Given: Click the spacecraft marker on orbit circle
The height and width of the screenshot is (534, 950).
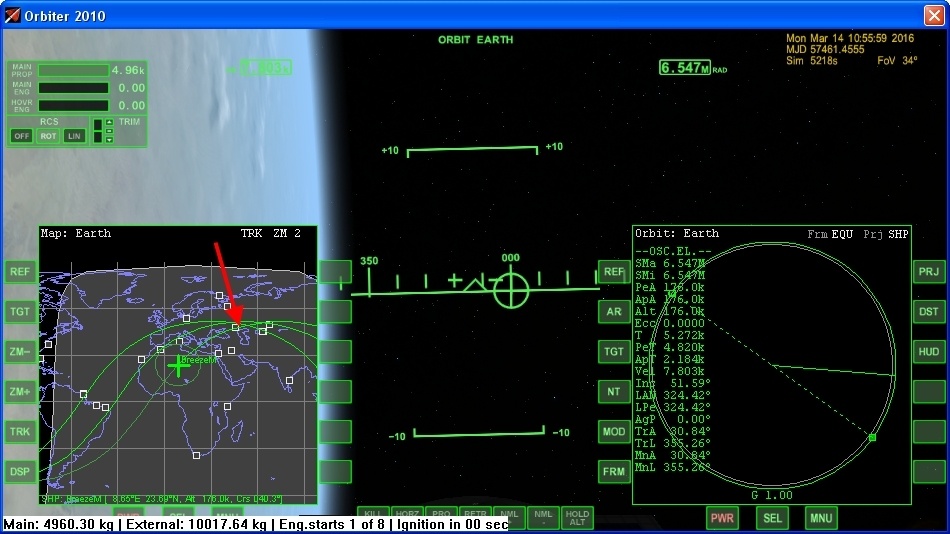Looking at the screenshot, I should pyautogui.click(x=872, y=437).
